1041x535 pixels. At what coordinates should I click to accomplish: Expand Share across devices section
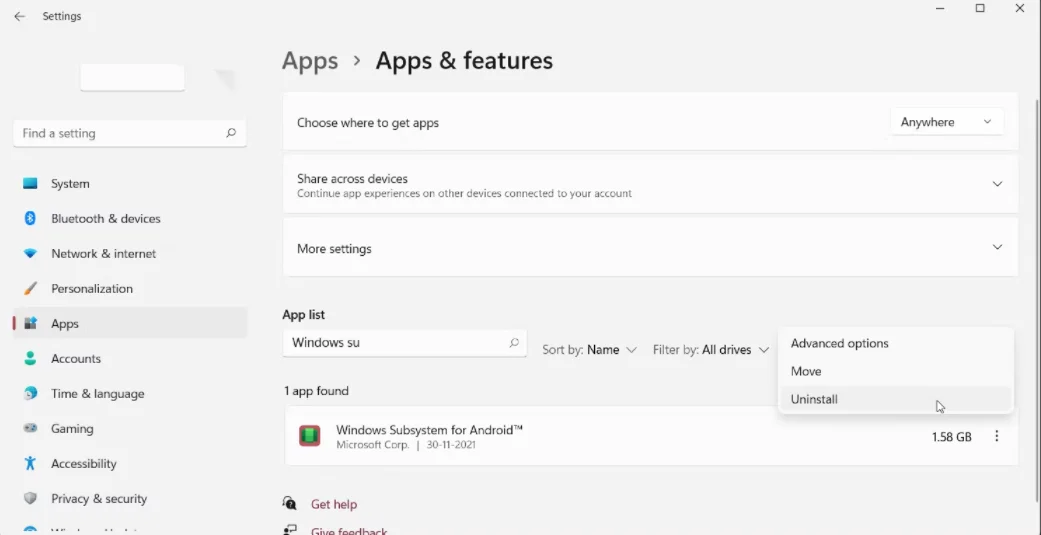tap(650, 185)
